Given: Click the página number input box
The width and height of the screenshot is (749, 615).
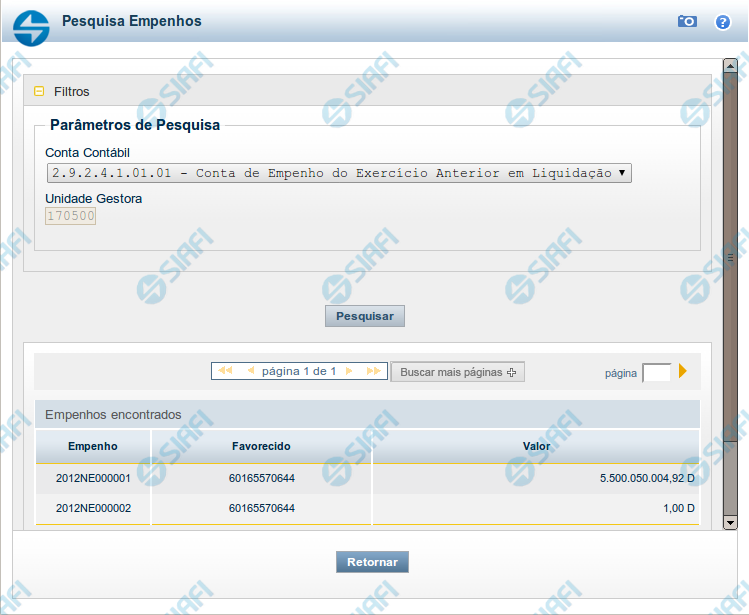Looking at the screenshot, I should (656, 373).
